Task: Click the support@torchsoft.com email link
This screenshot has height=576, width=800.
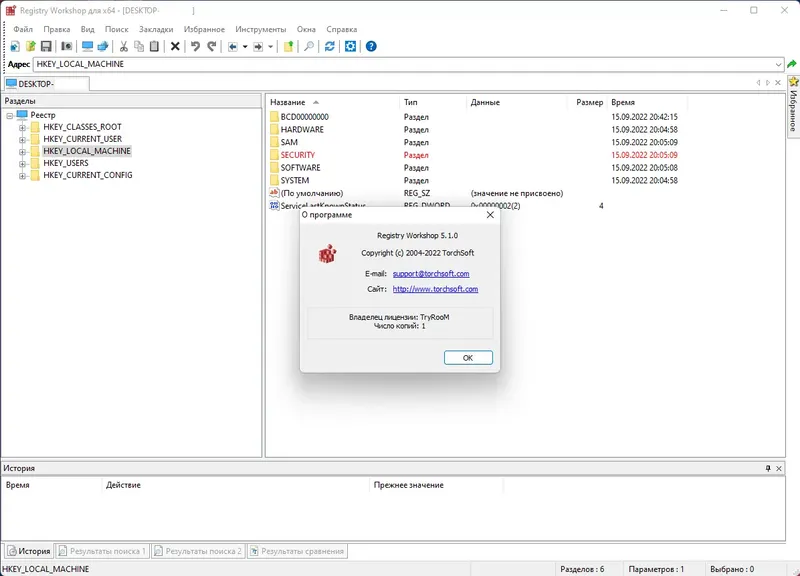Action: point(431,275)
